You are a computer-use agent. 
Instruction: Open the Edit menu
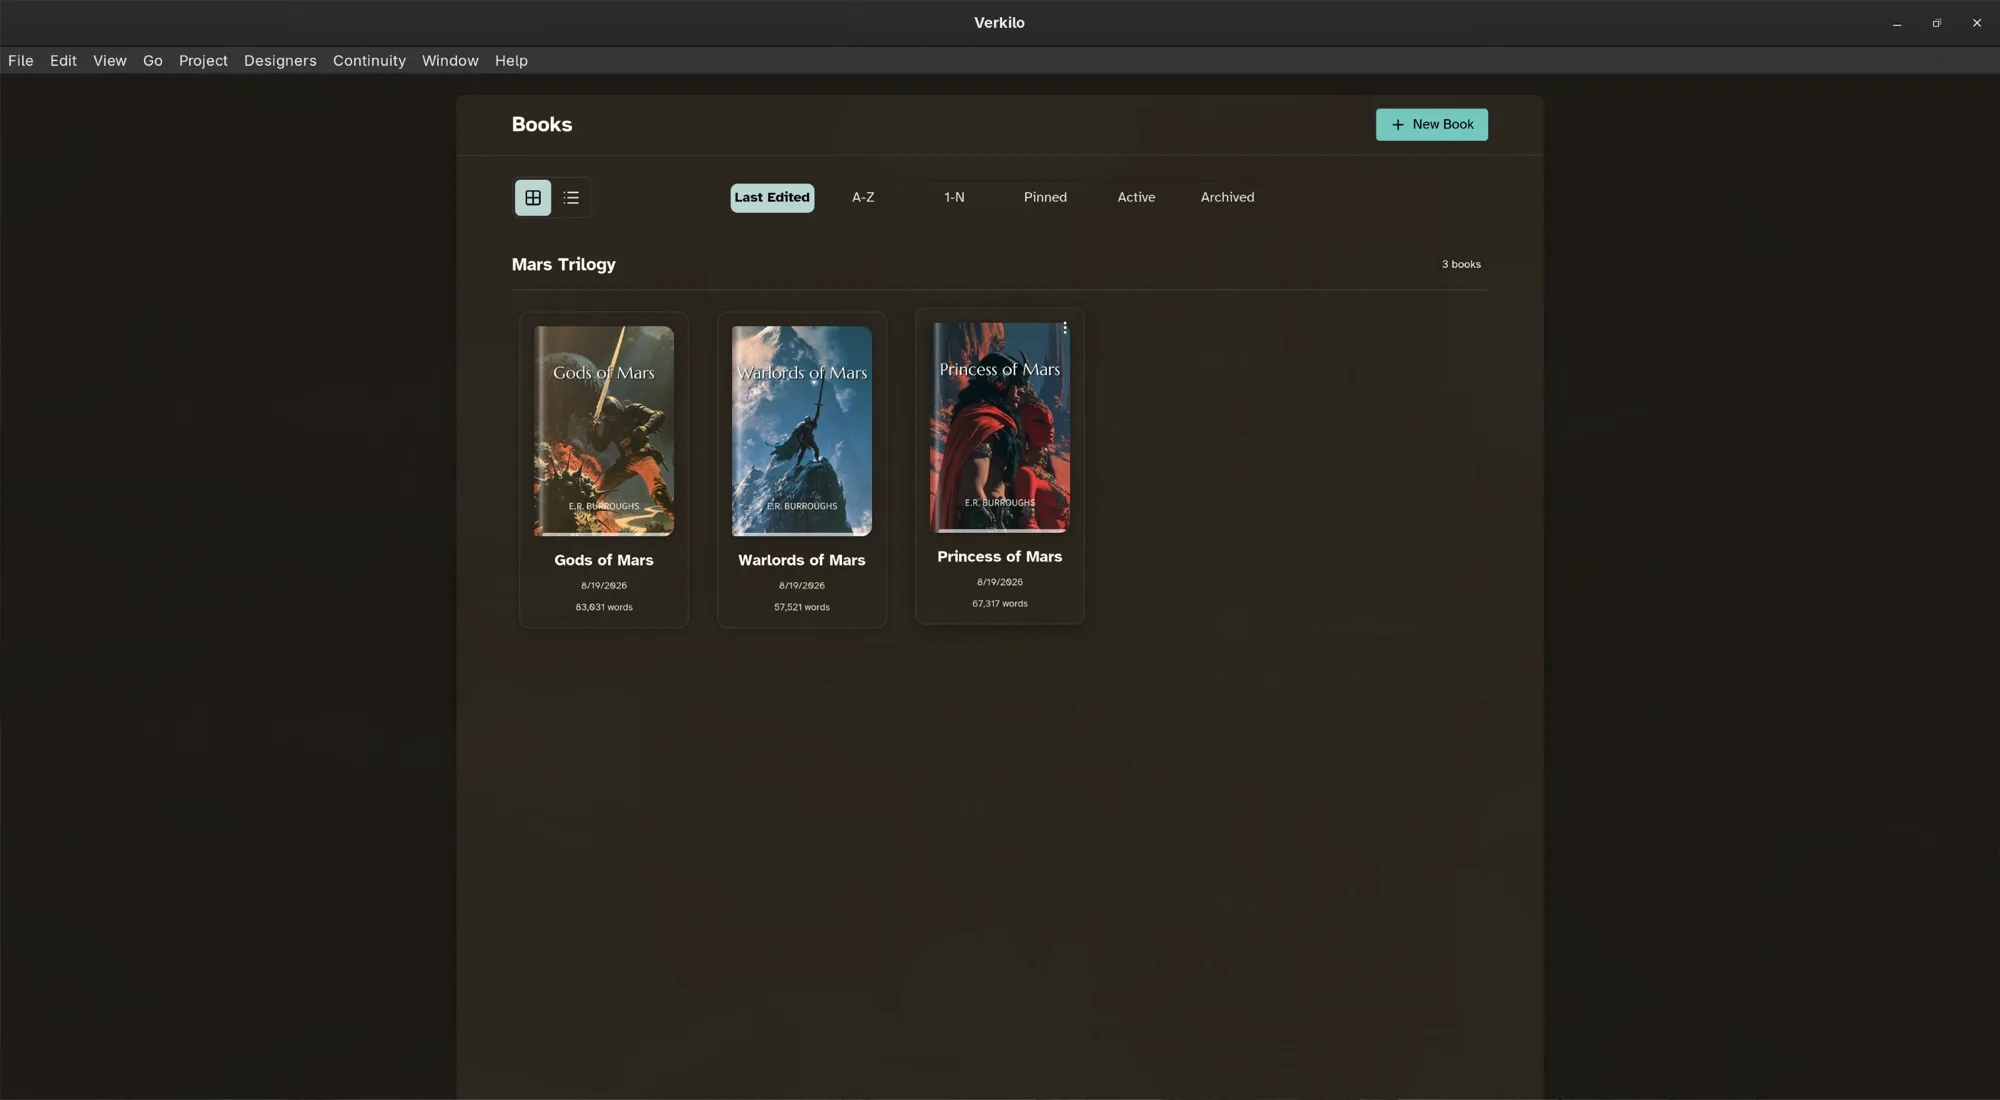coord(63,61)
